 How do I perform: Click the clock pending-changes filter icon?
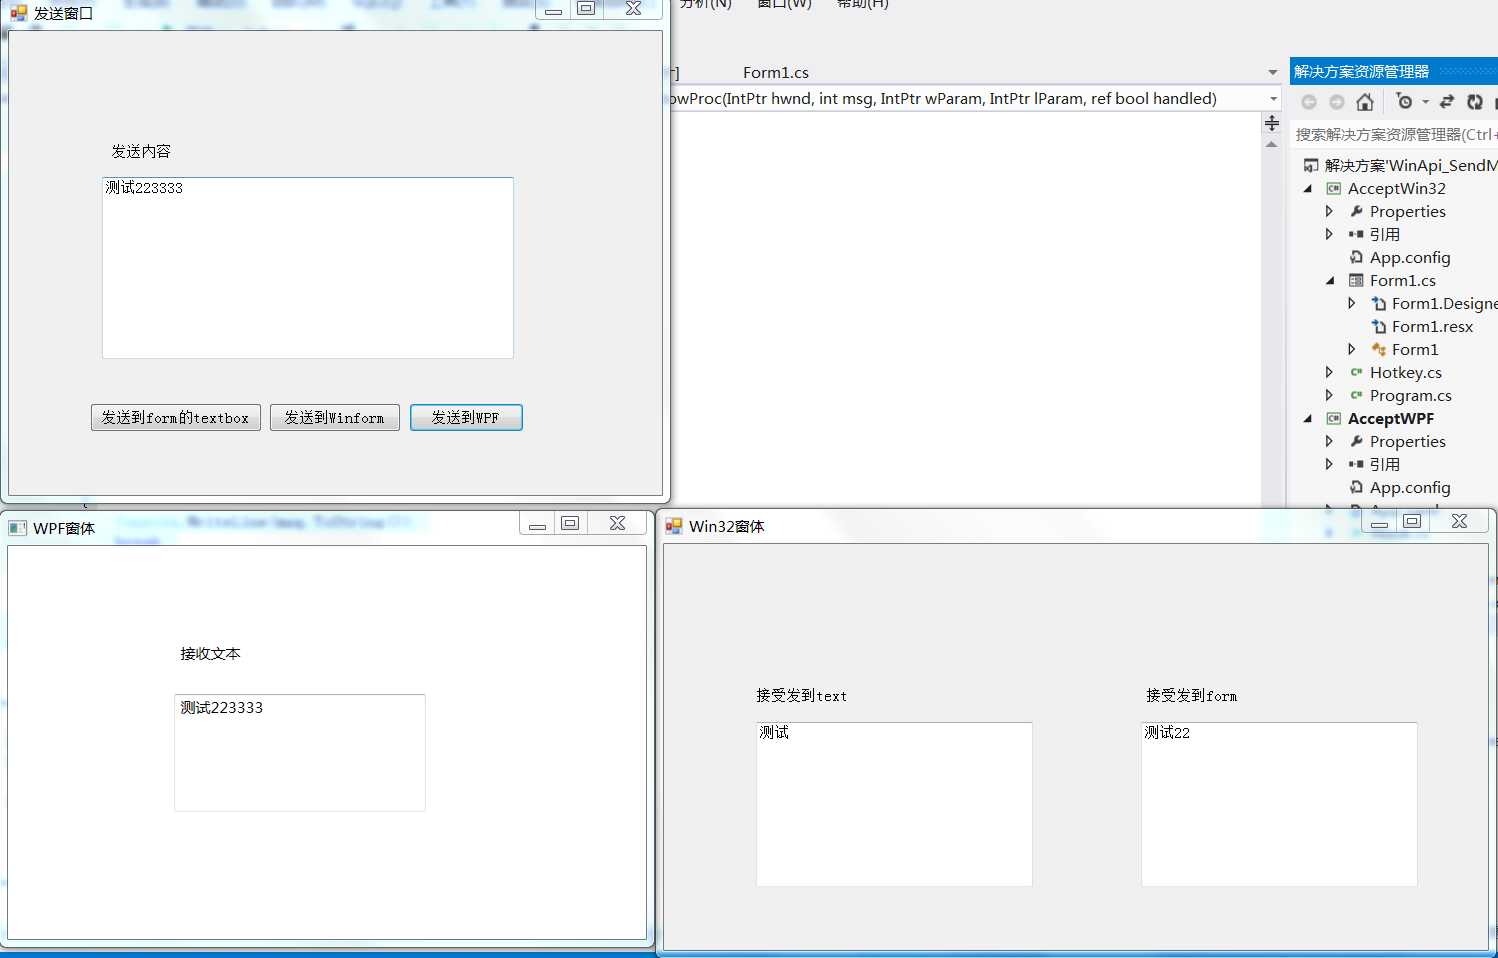click(x=1404, y=102)
